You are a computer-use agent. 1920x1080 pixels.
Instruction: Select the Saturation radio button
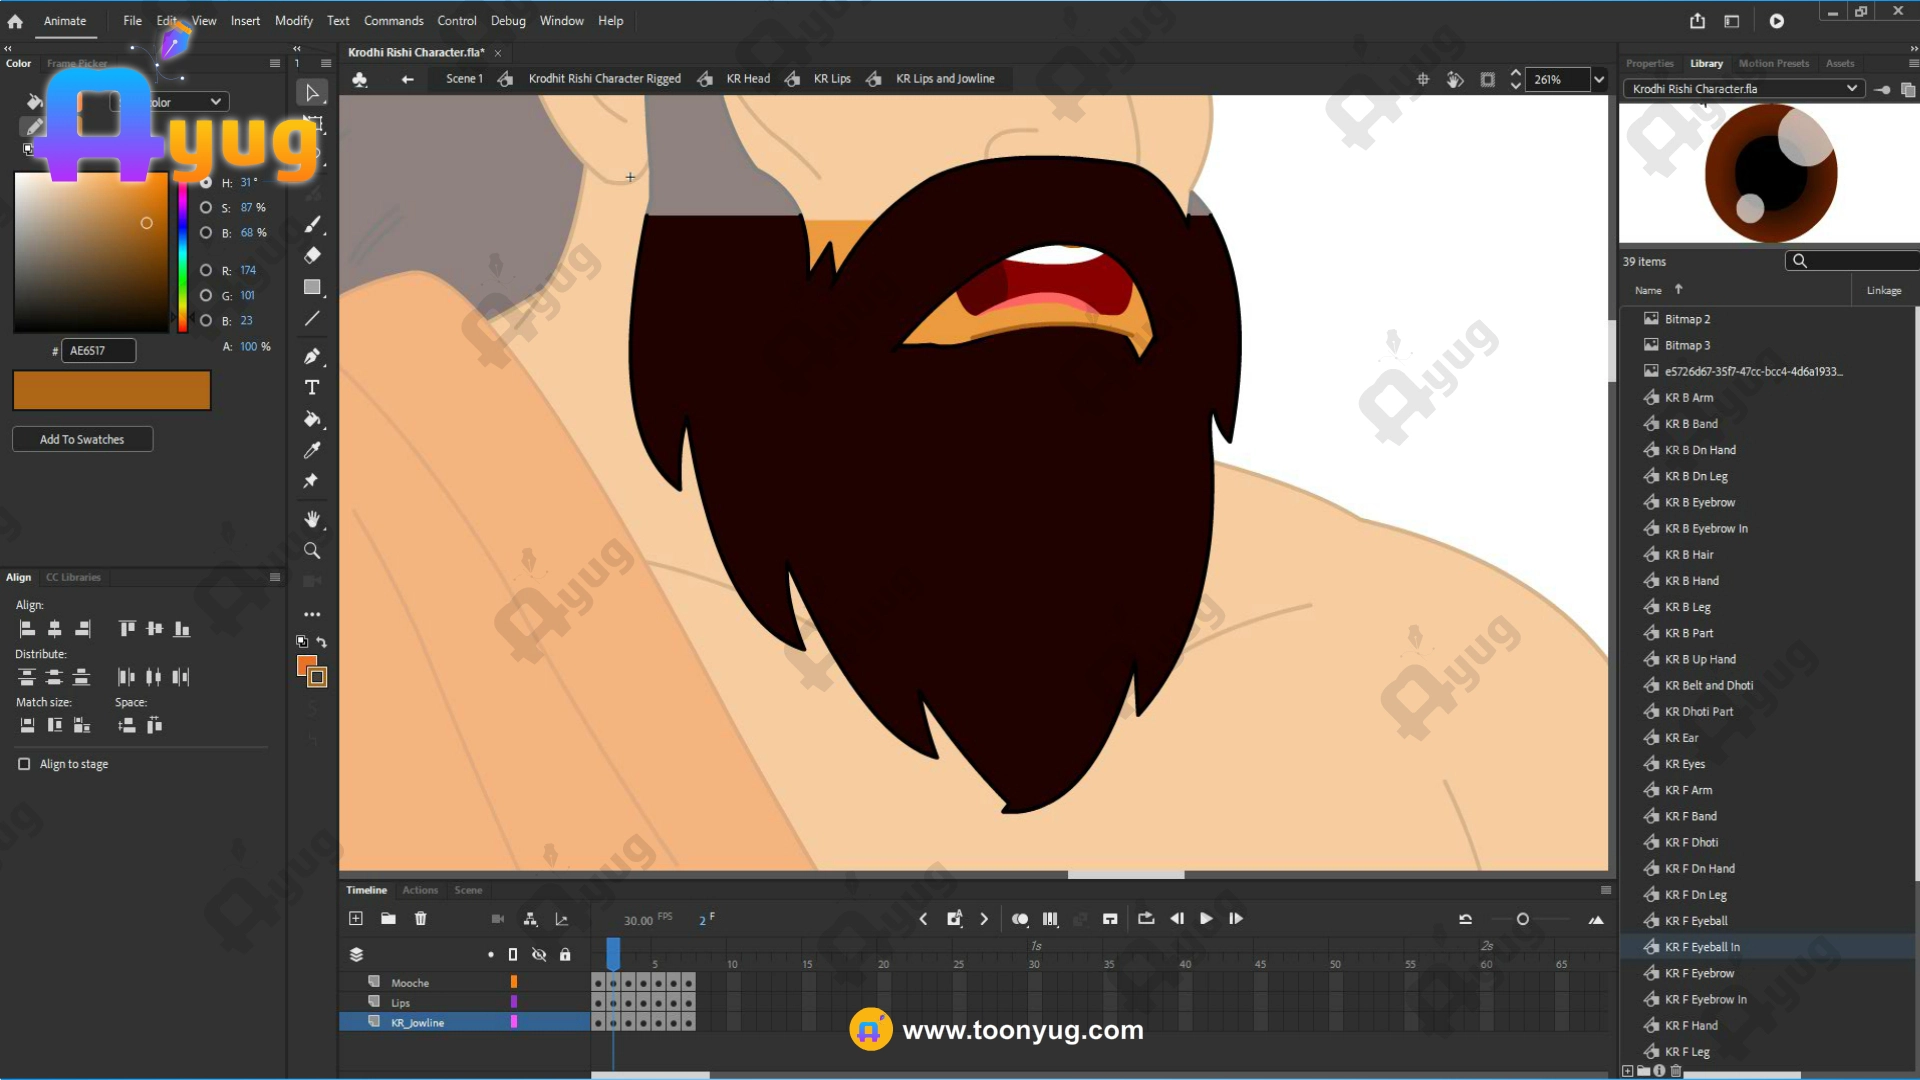[206, 208]
